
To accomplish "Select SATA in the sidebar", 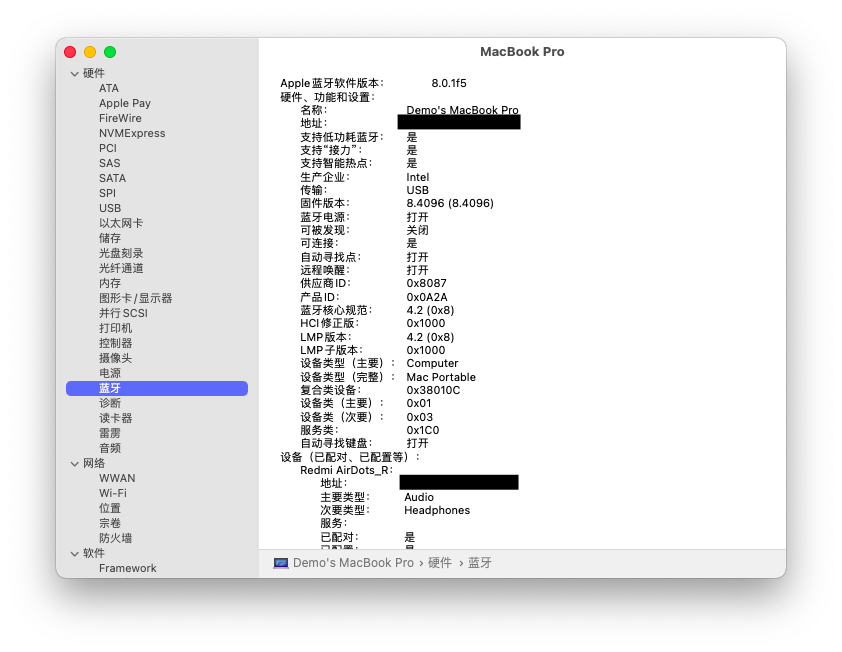I will pos(112,178).
